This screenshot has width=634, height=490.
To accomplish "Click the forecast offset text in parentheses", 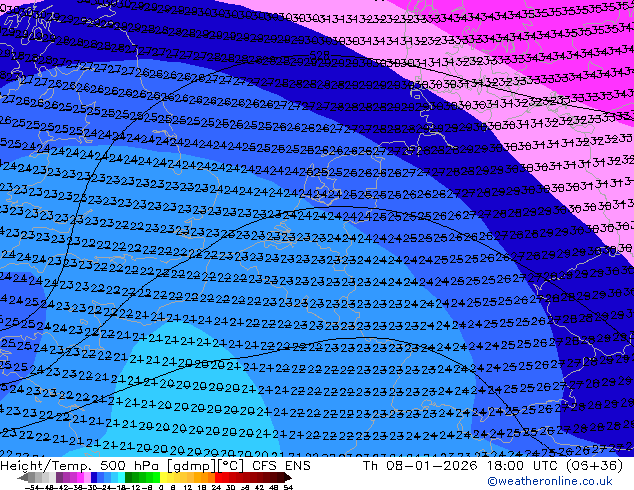I will [x=595, y=466].
